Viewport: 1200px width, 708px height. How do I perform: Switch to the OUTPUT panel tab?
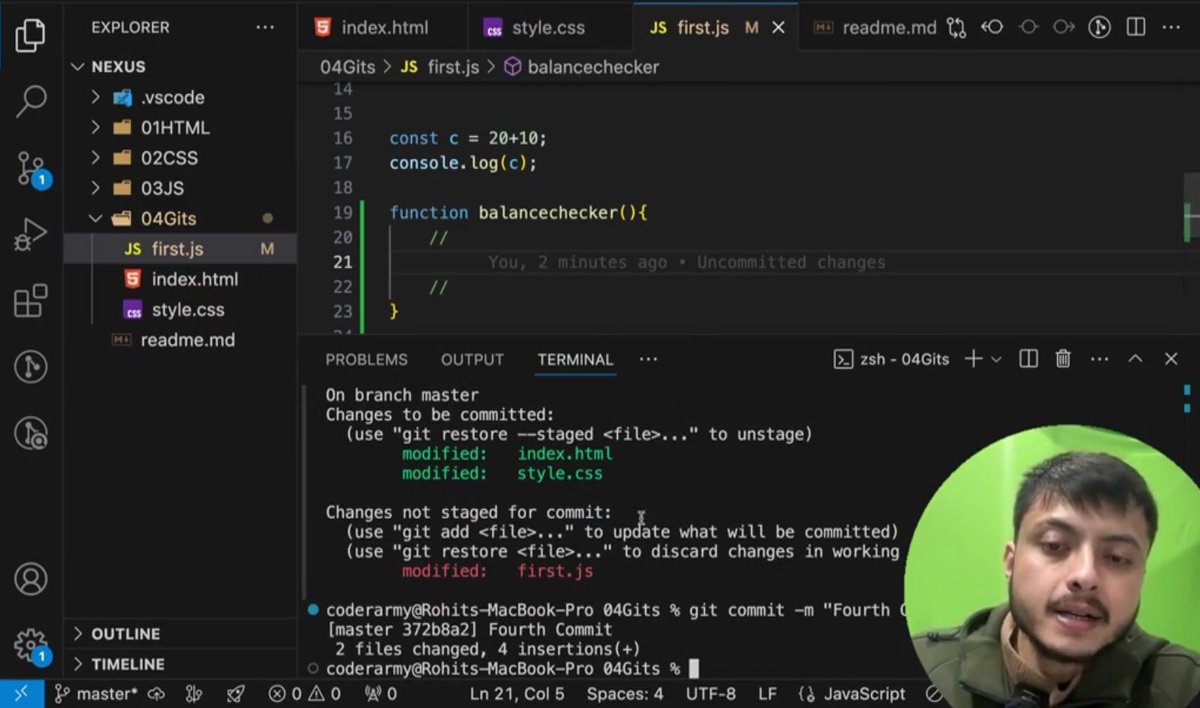pos(471,359)
